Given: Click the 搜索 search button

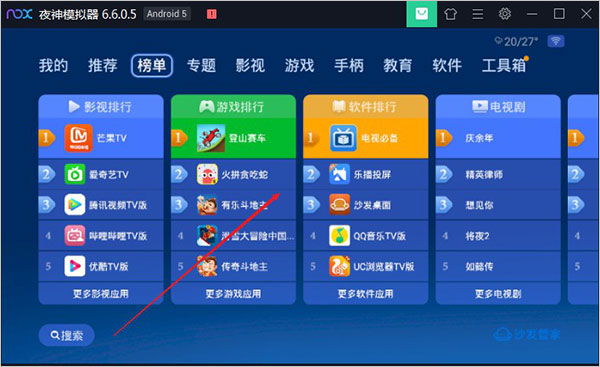Looking at the screenshot, I should (67, 335).
